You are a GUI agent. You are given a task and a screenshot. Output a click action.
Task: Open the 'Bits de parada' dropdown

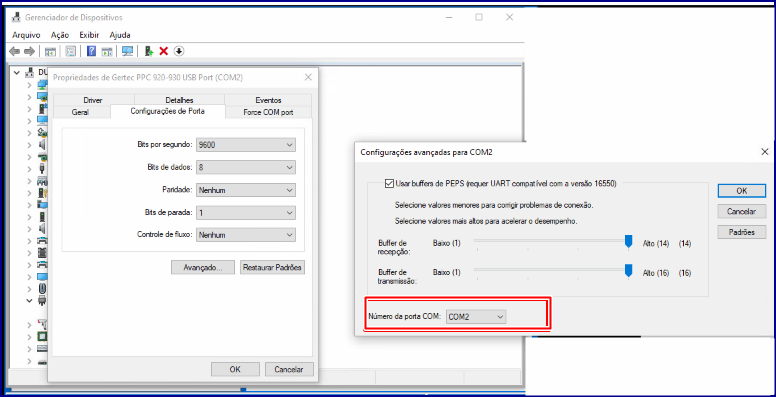coord(246,212)
